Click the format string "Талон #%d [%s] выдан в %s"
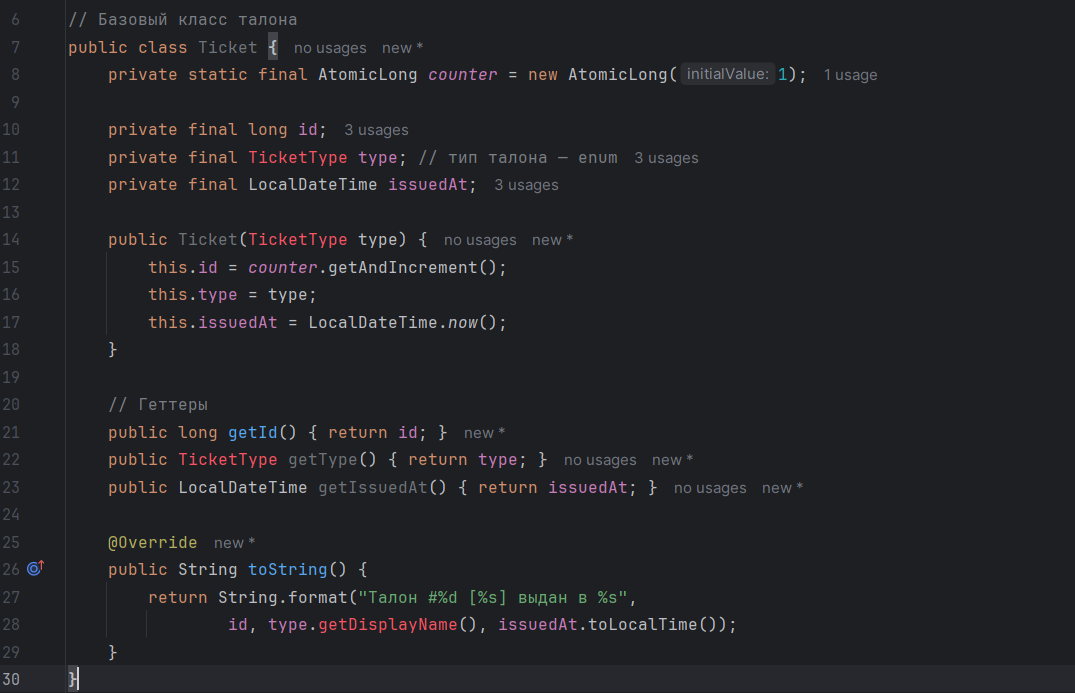The width and height of the screenshot is (1075, 693). (493, 598)
